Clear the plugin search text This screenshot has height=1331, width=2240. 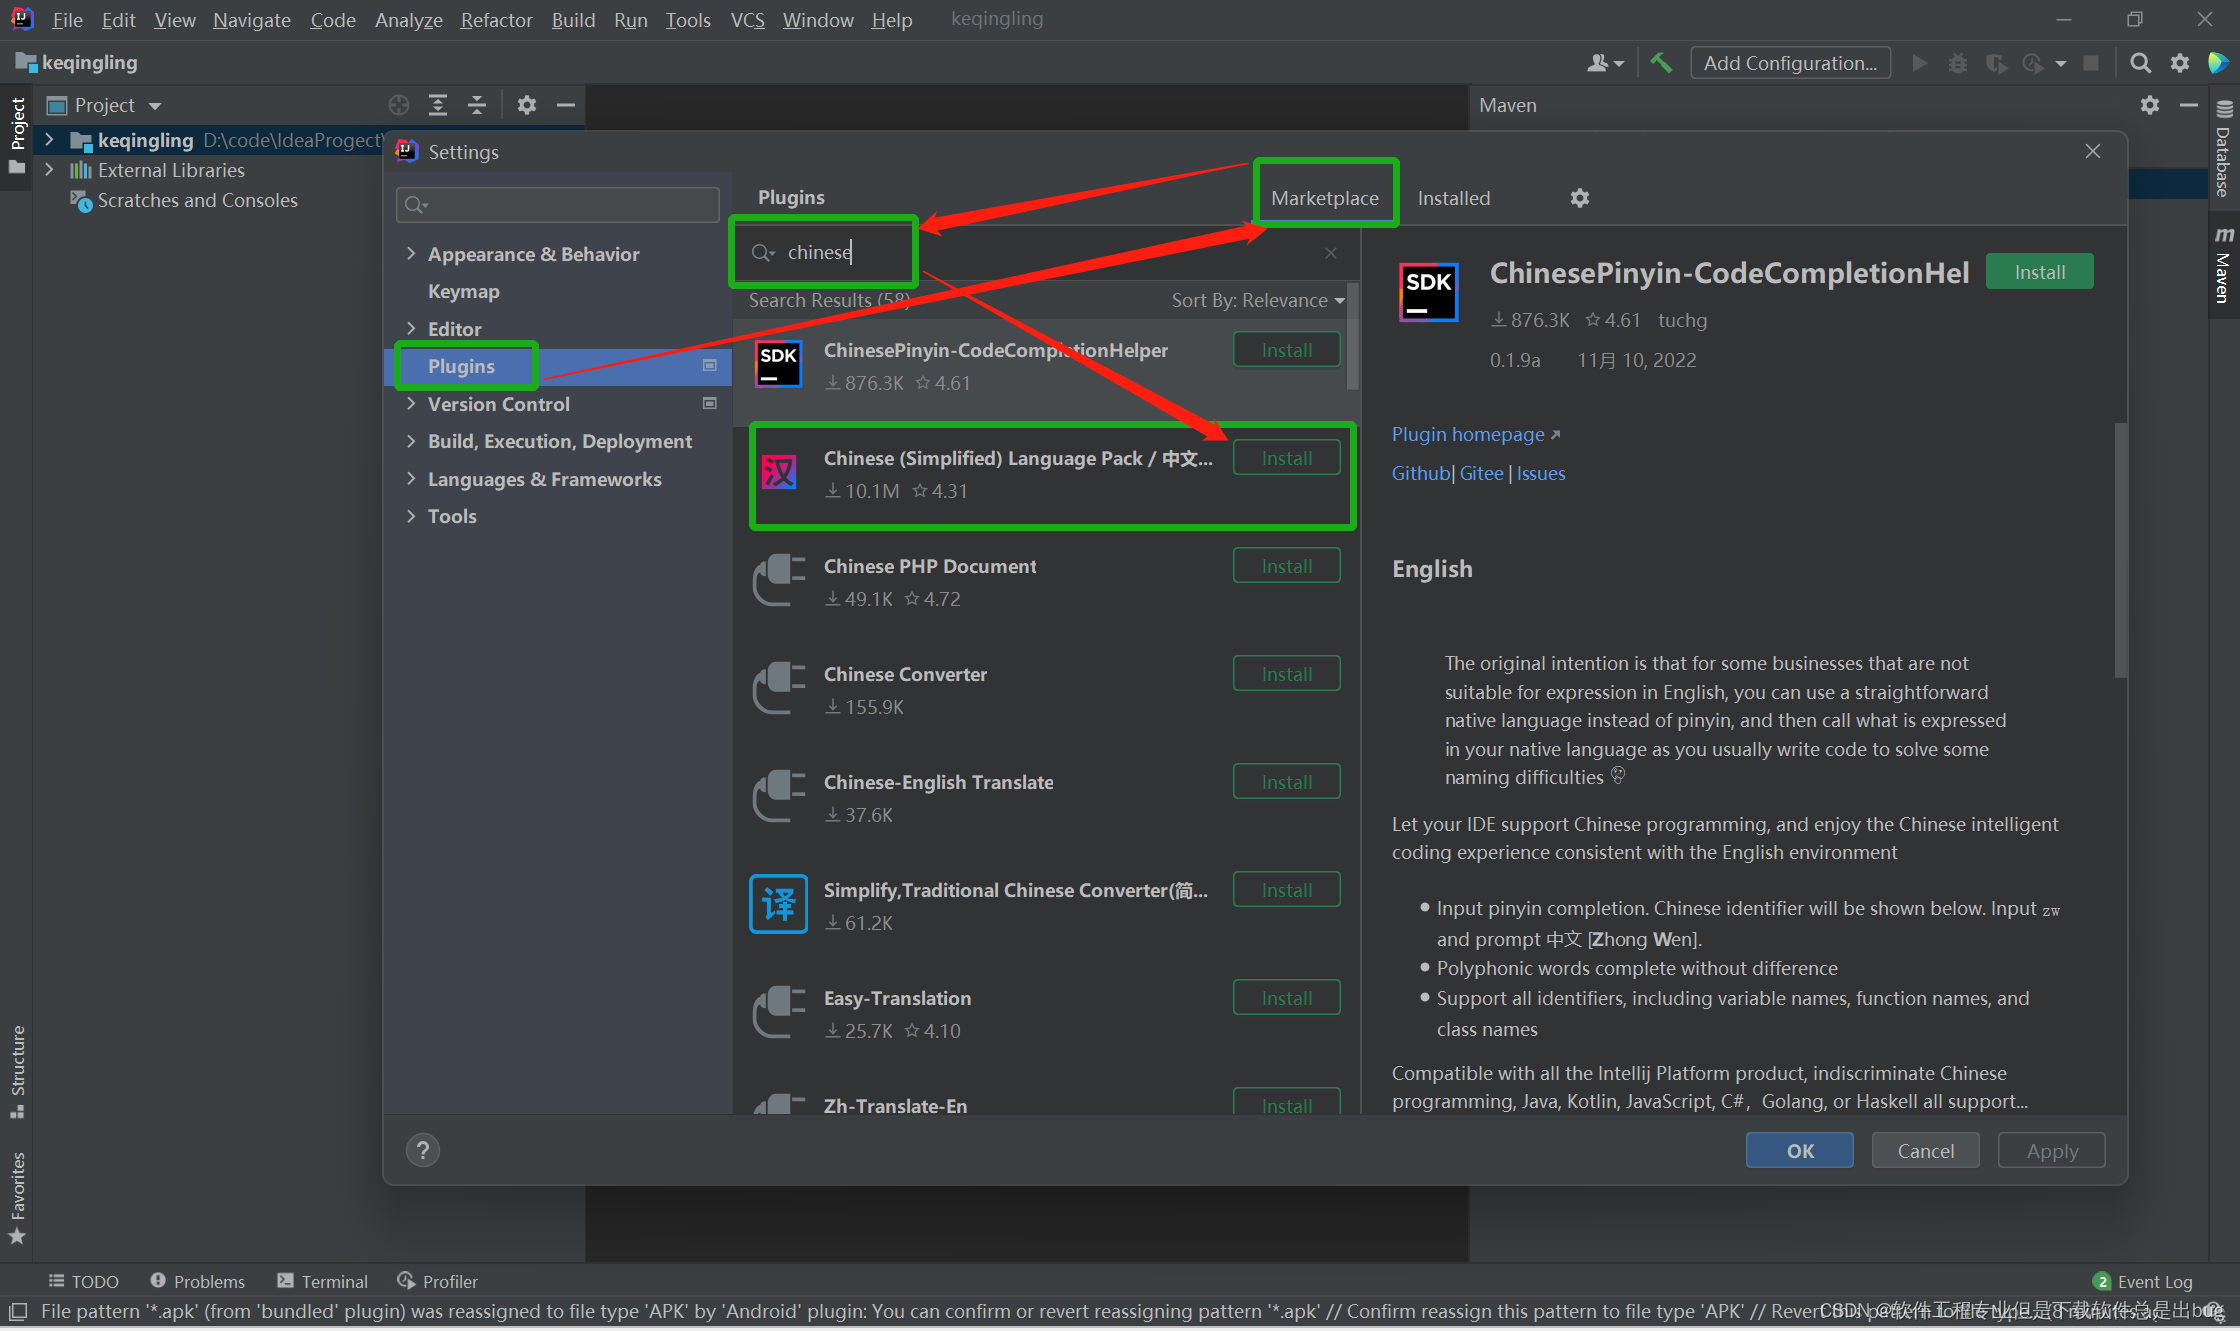coord(1330,253)
